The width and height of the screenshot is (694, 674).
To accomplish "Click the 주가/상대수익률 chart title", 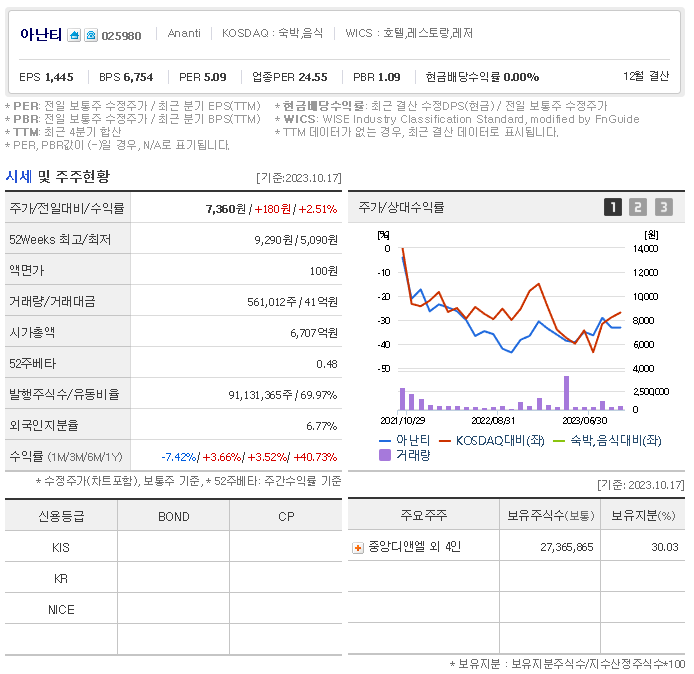I will click(x=401, y=207).
